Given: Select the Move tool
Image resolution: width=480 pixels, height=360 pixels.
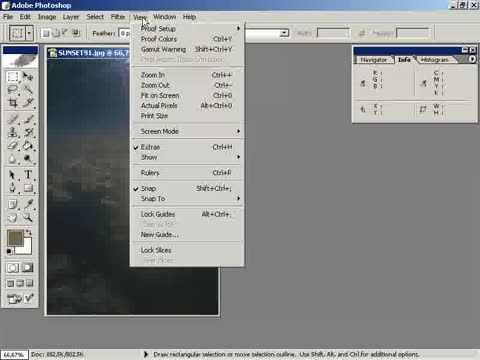Looking at the screenshot, I should point(28,77).
